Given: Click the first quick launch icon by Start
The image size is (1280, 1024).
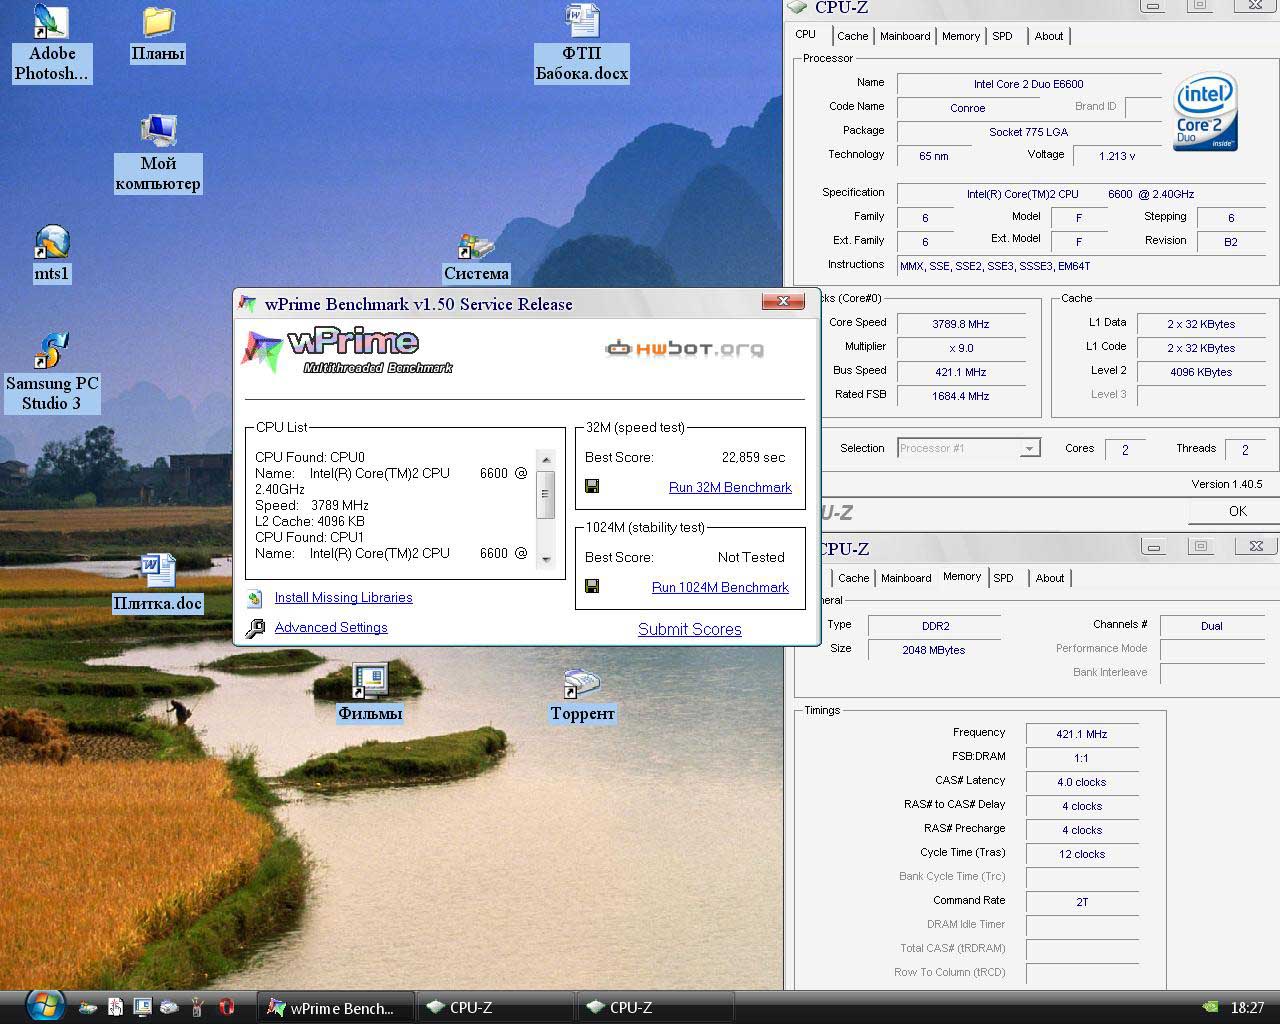Looking at the screenshot, I should coord(88,1007).
